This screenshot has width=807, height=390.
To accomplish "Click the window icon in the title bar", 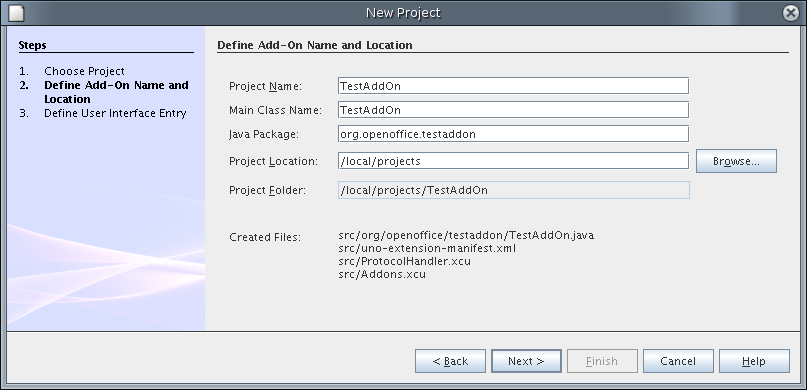I will [x=16, y=13].
